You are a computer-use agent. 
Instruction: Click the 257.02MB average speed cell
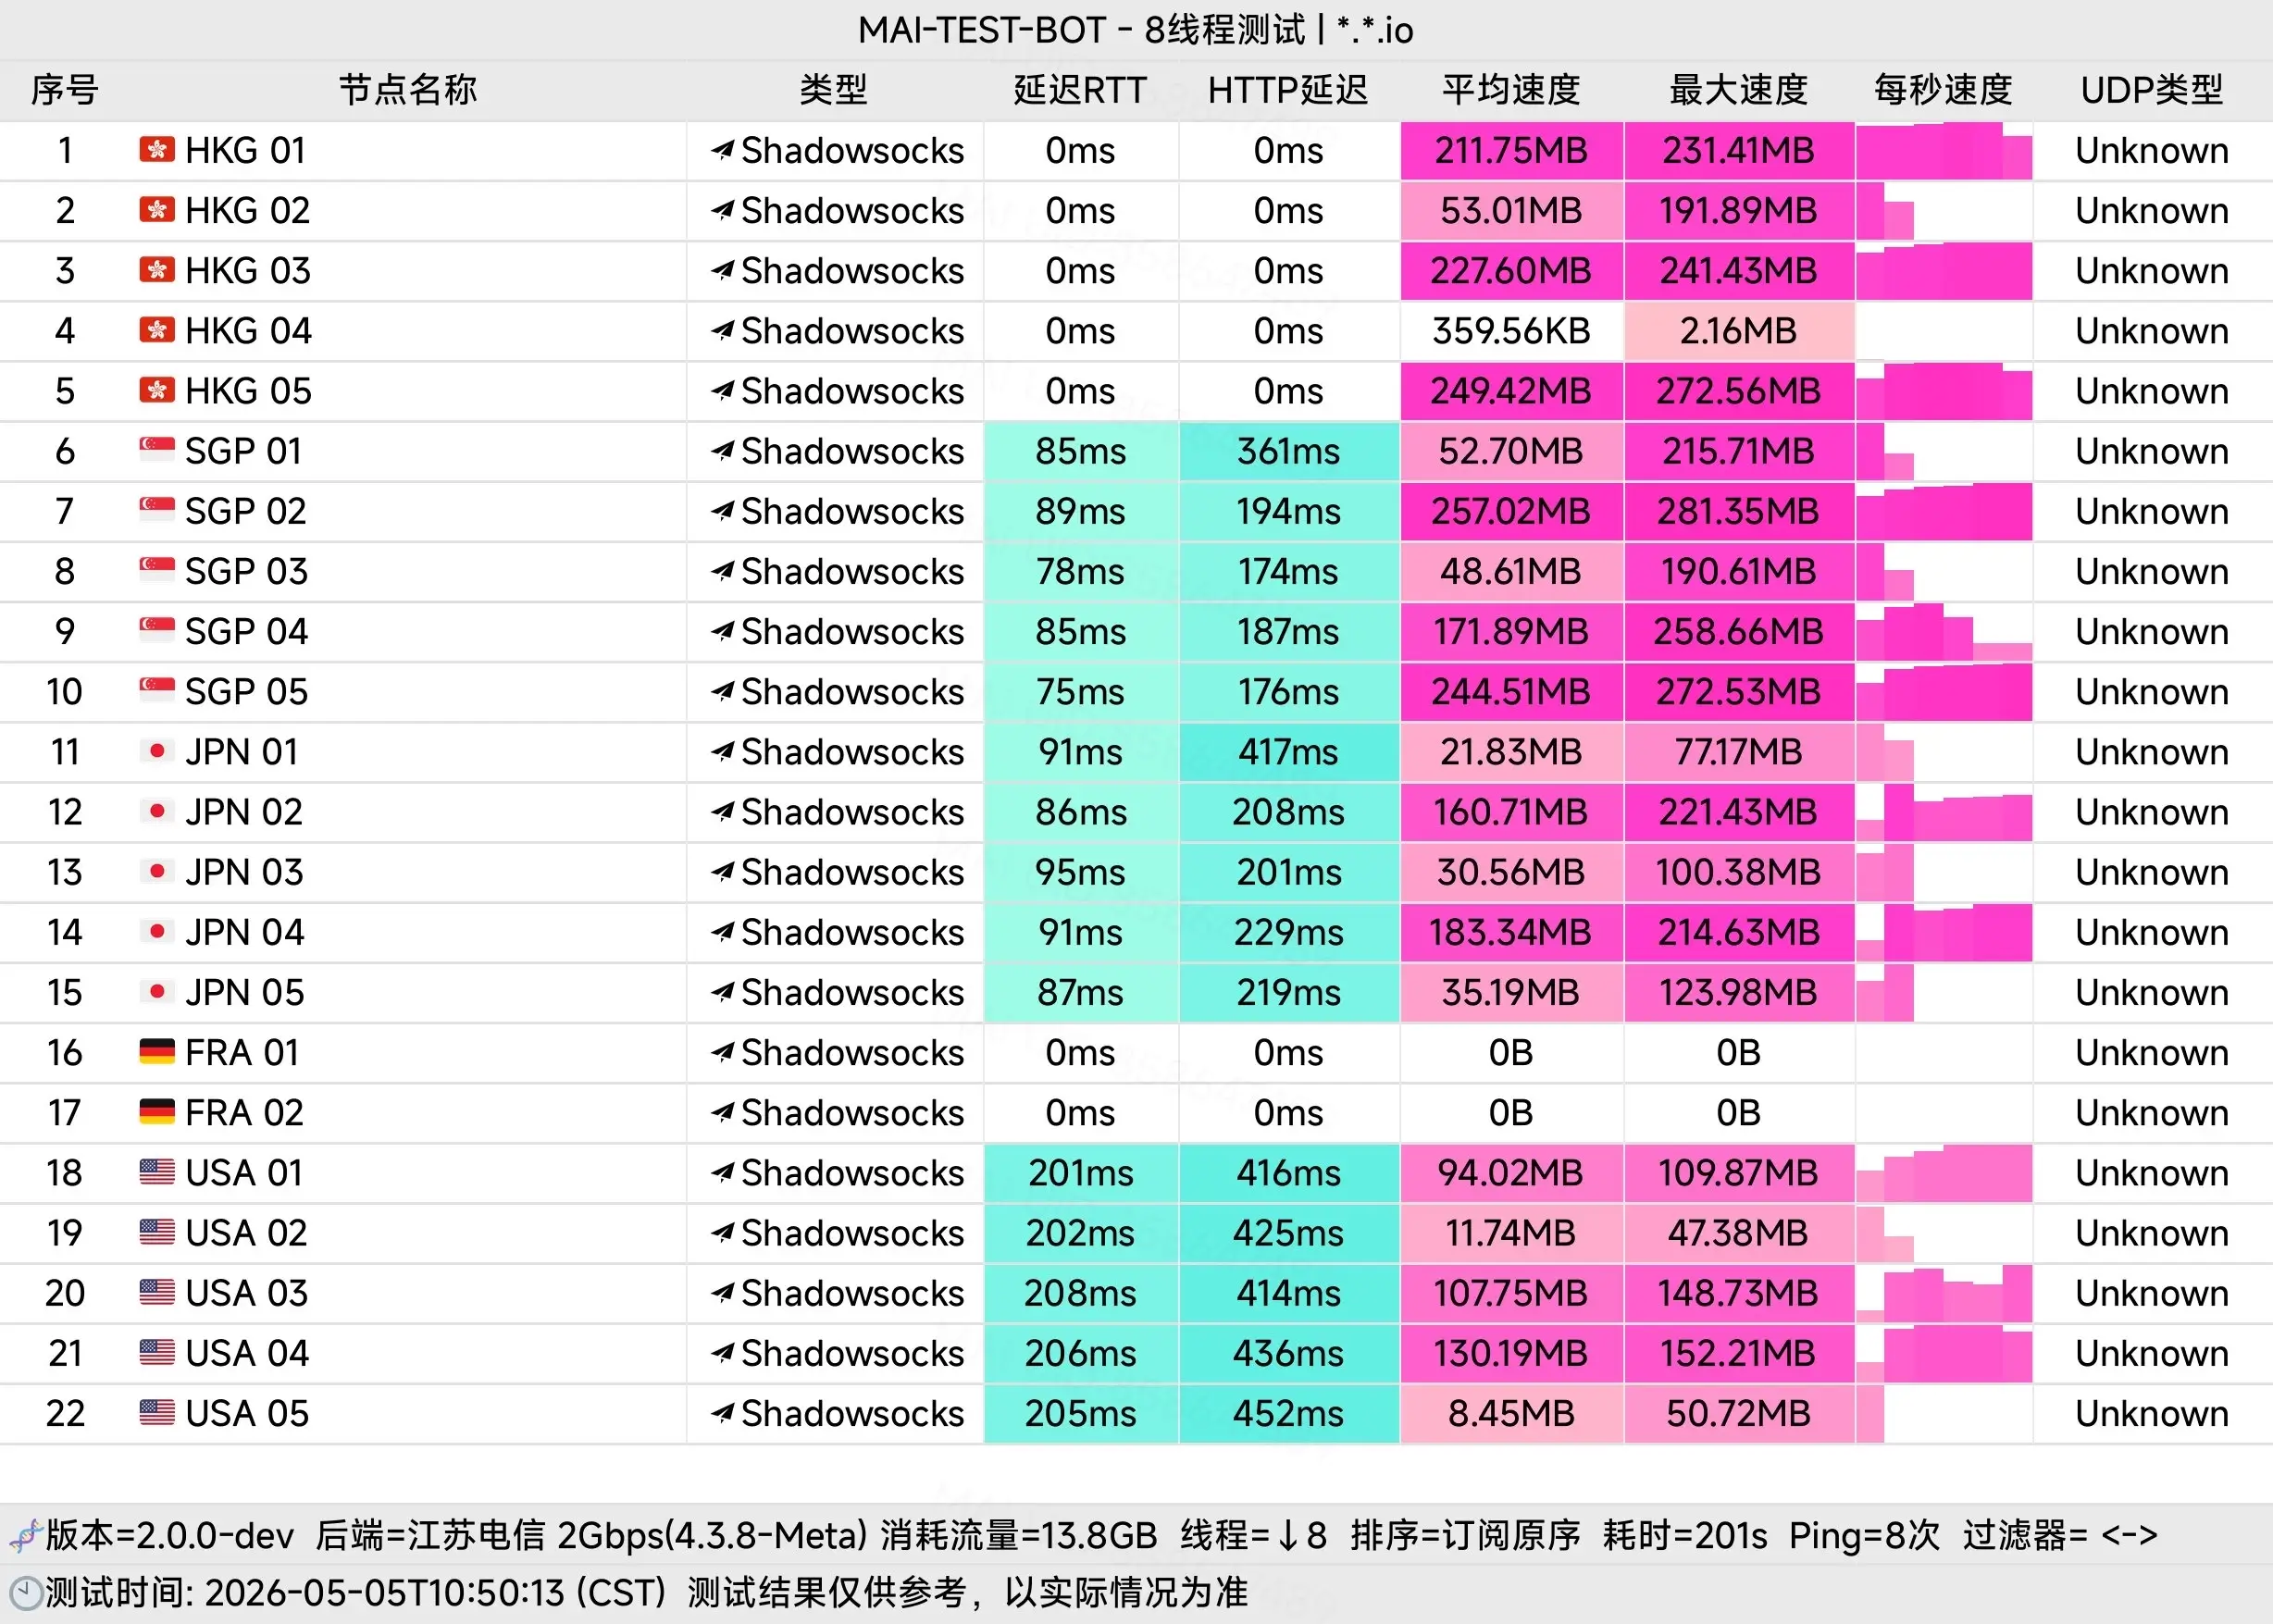[1511, 512]
